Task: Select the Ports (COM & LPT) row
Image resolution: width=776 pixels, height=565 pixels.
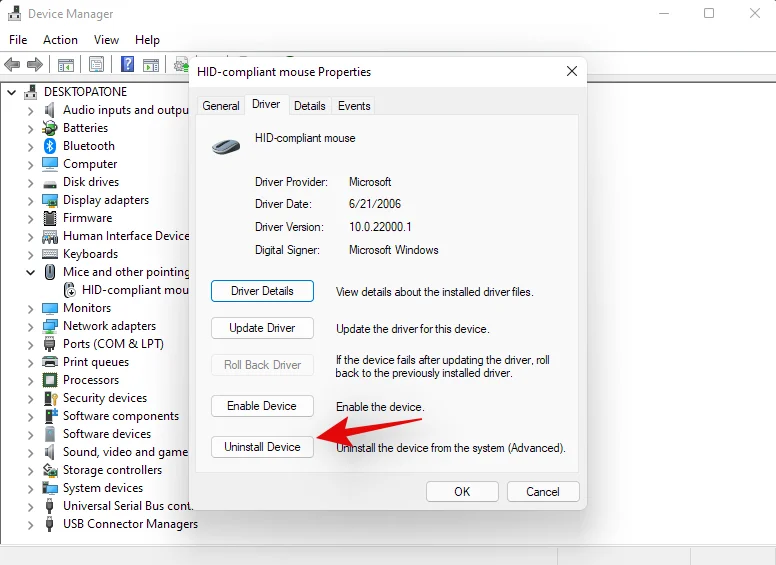Action: (103, 344)
